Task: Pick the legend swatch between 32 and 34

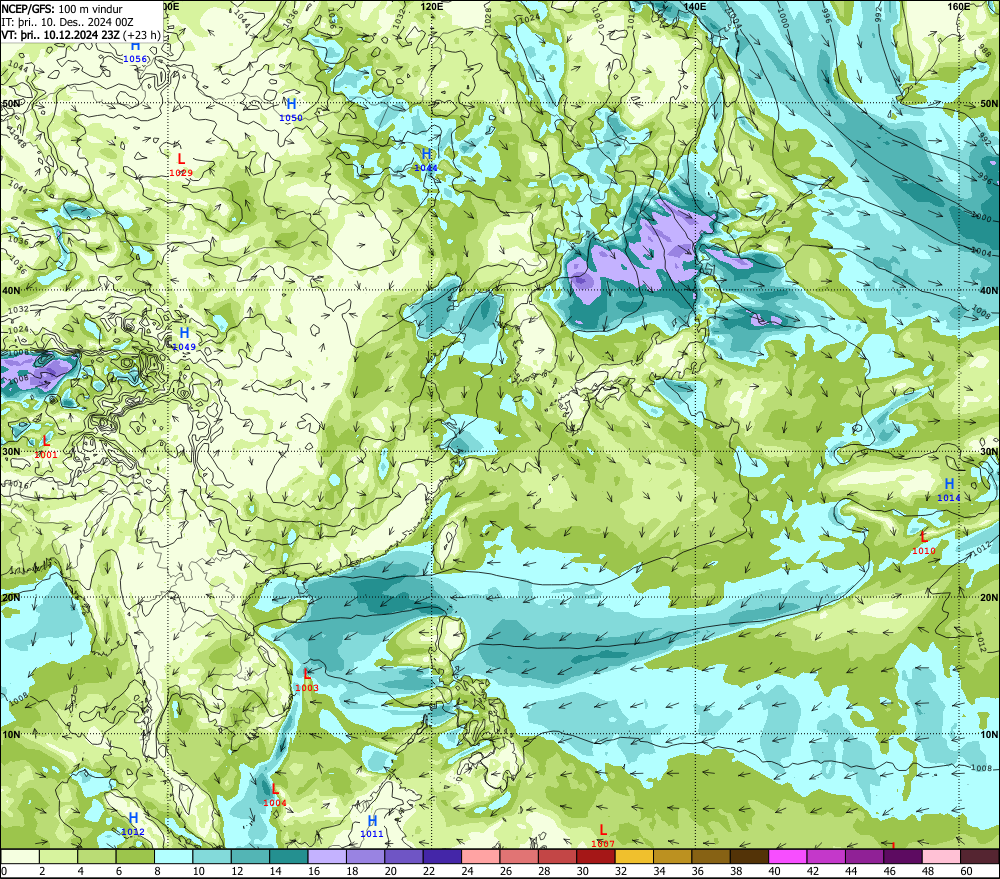Action: pyautogui.click(x=634, y=856)
